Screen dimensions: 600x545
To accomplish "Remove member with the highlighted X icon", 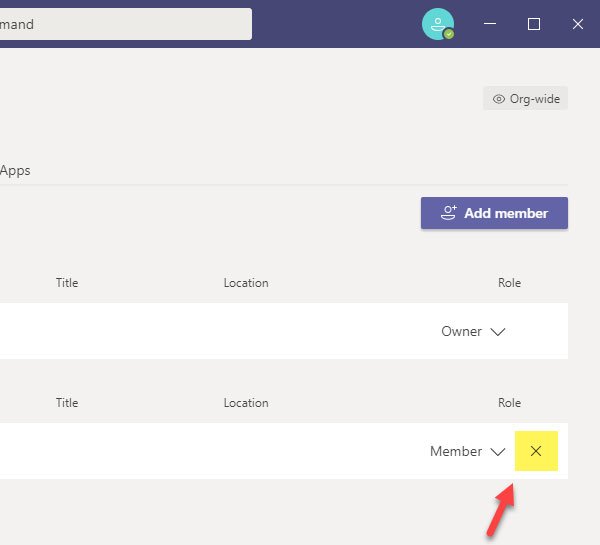I will [536, 451].
